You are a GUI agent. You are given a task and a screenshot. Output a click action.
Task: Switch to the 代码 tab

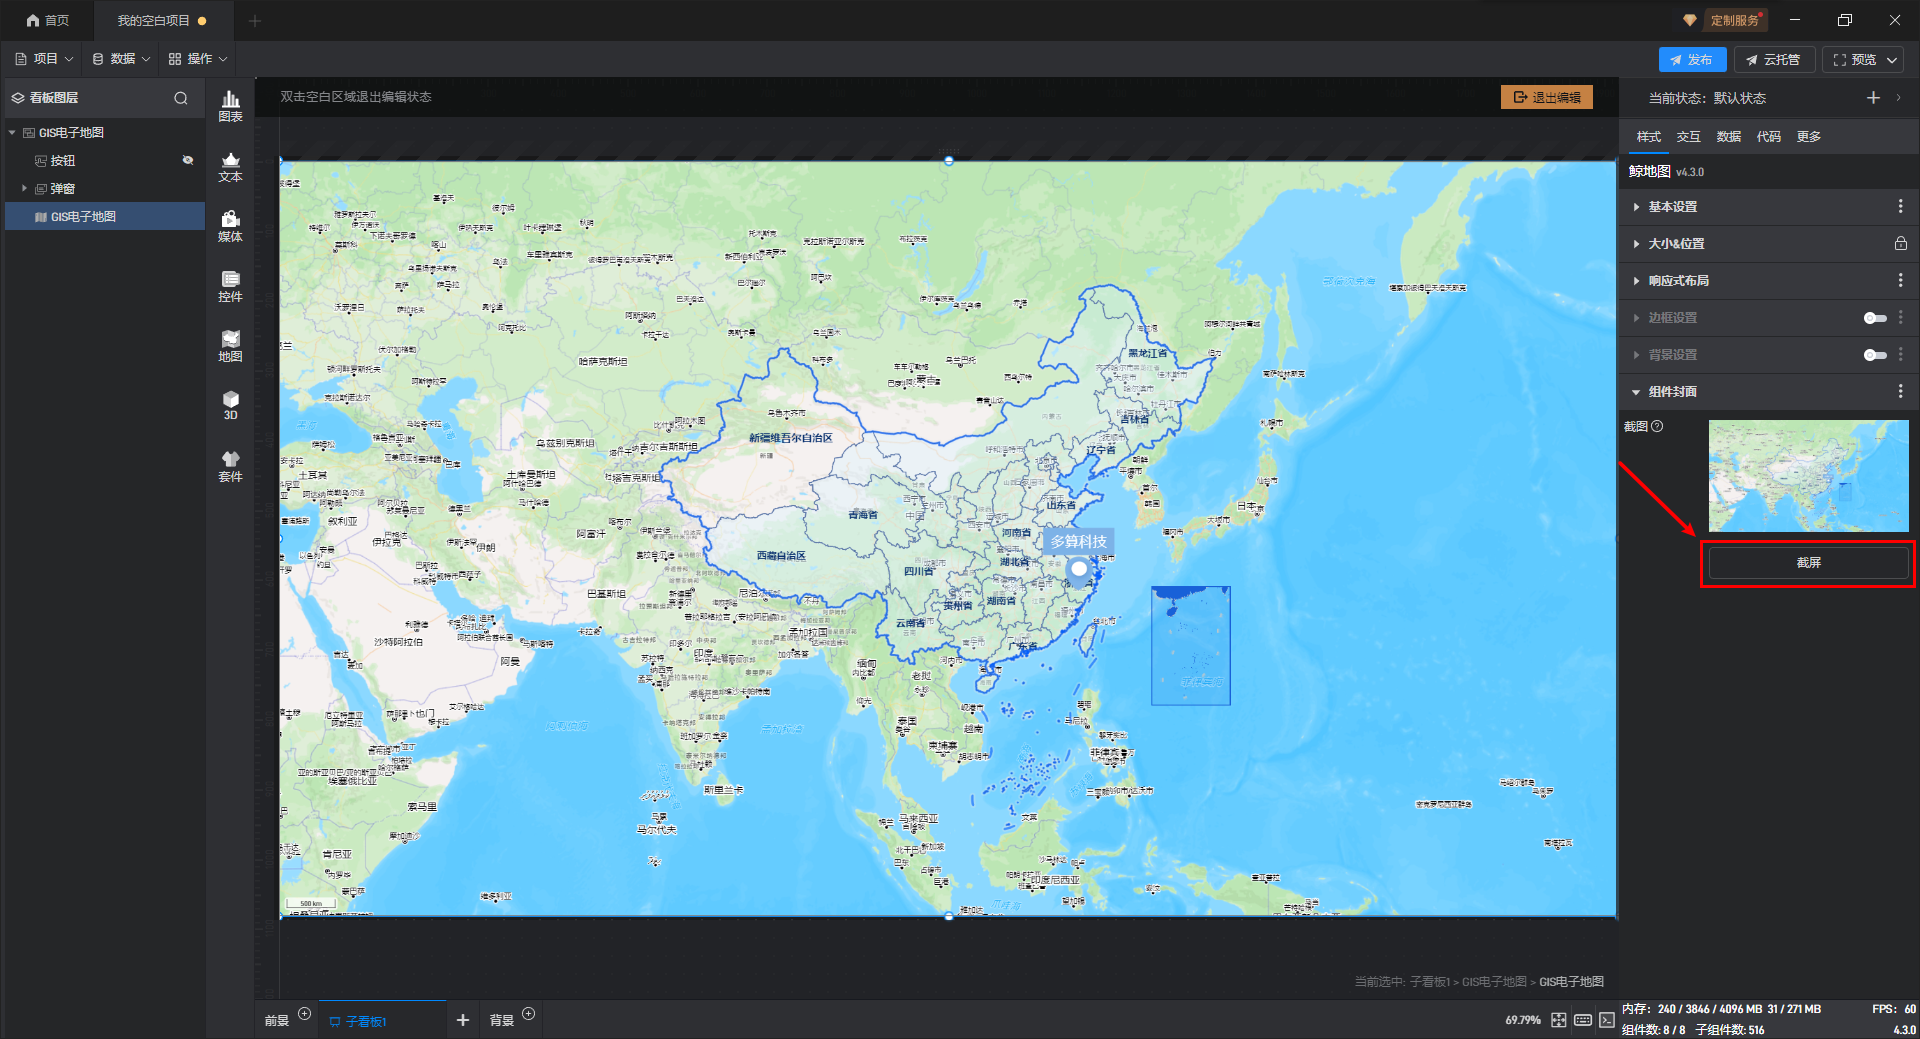1768,136
